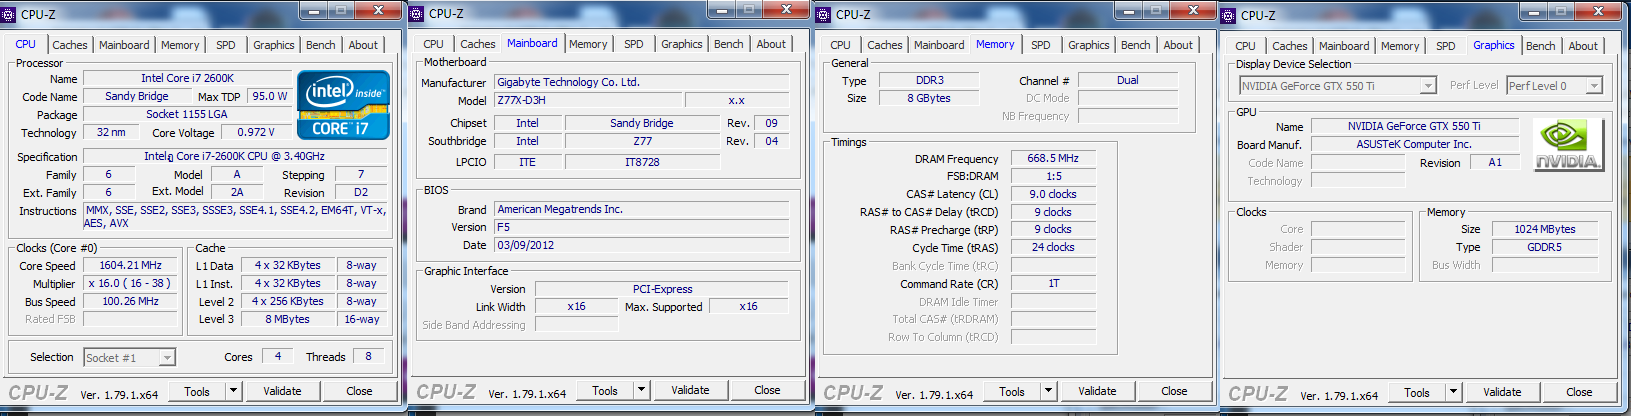Click the GPU memory size 1024 MBytes
1631x416 pixels.
[x=1544, y=230]
